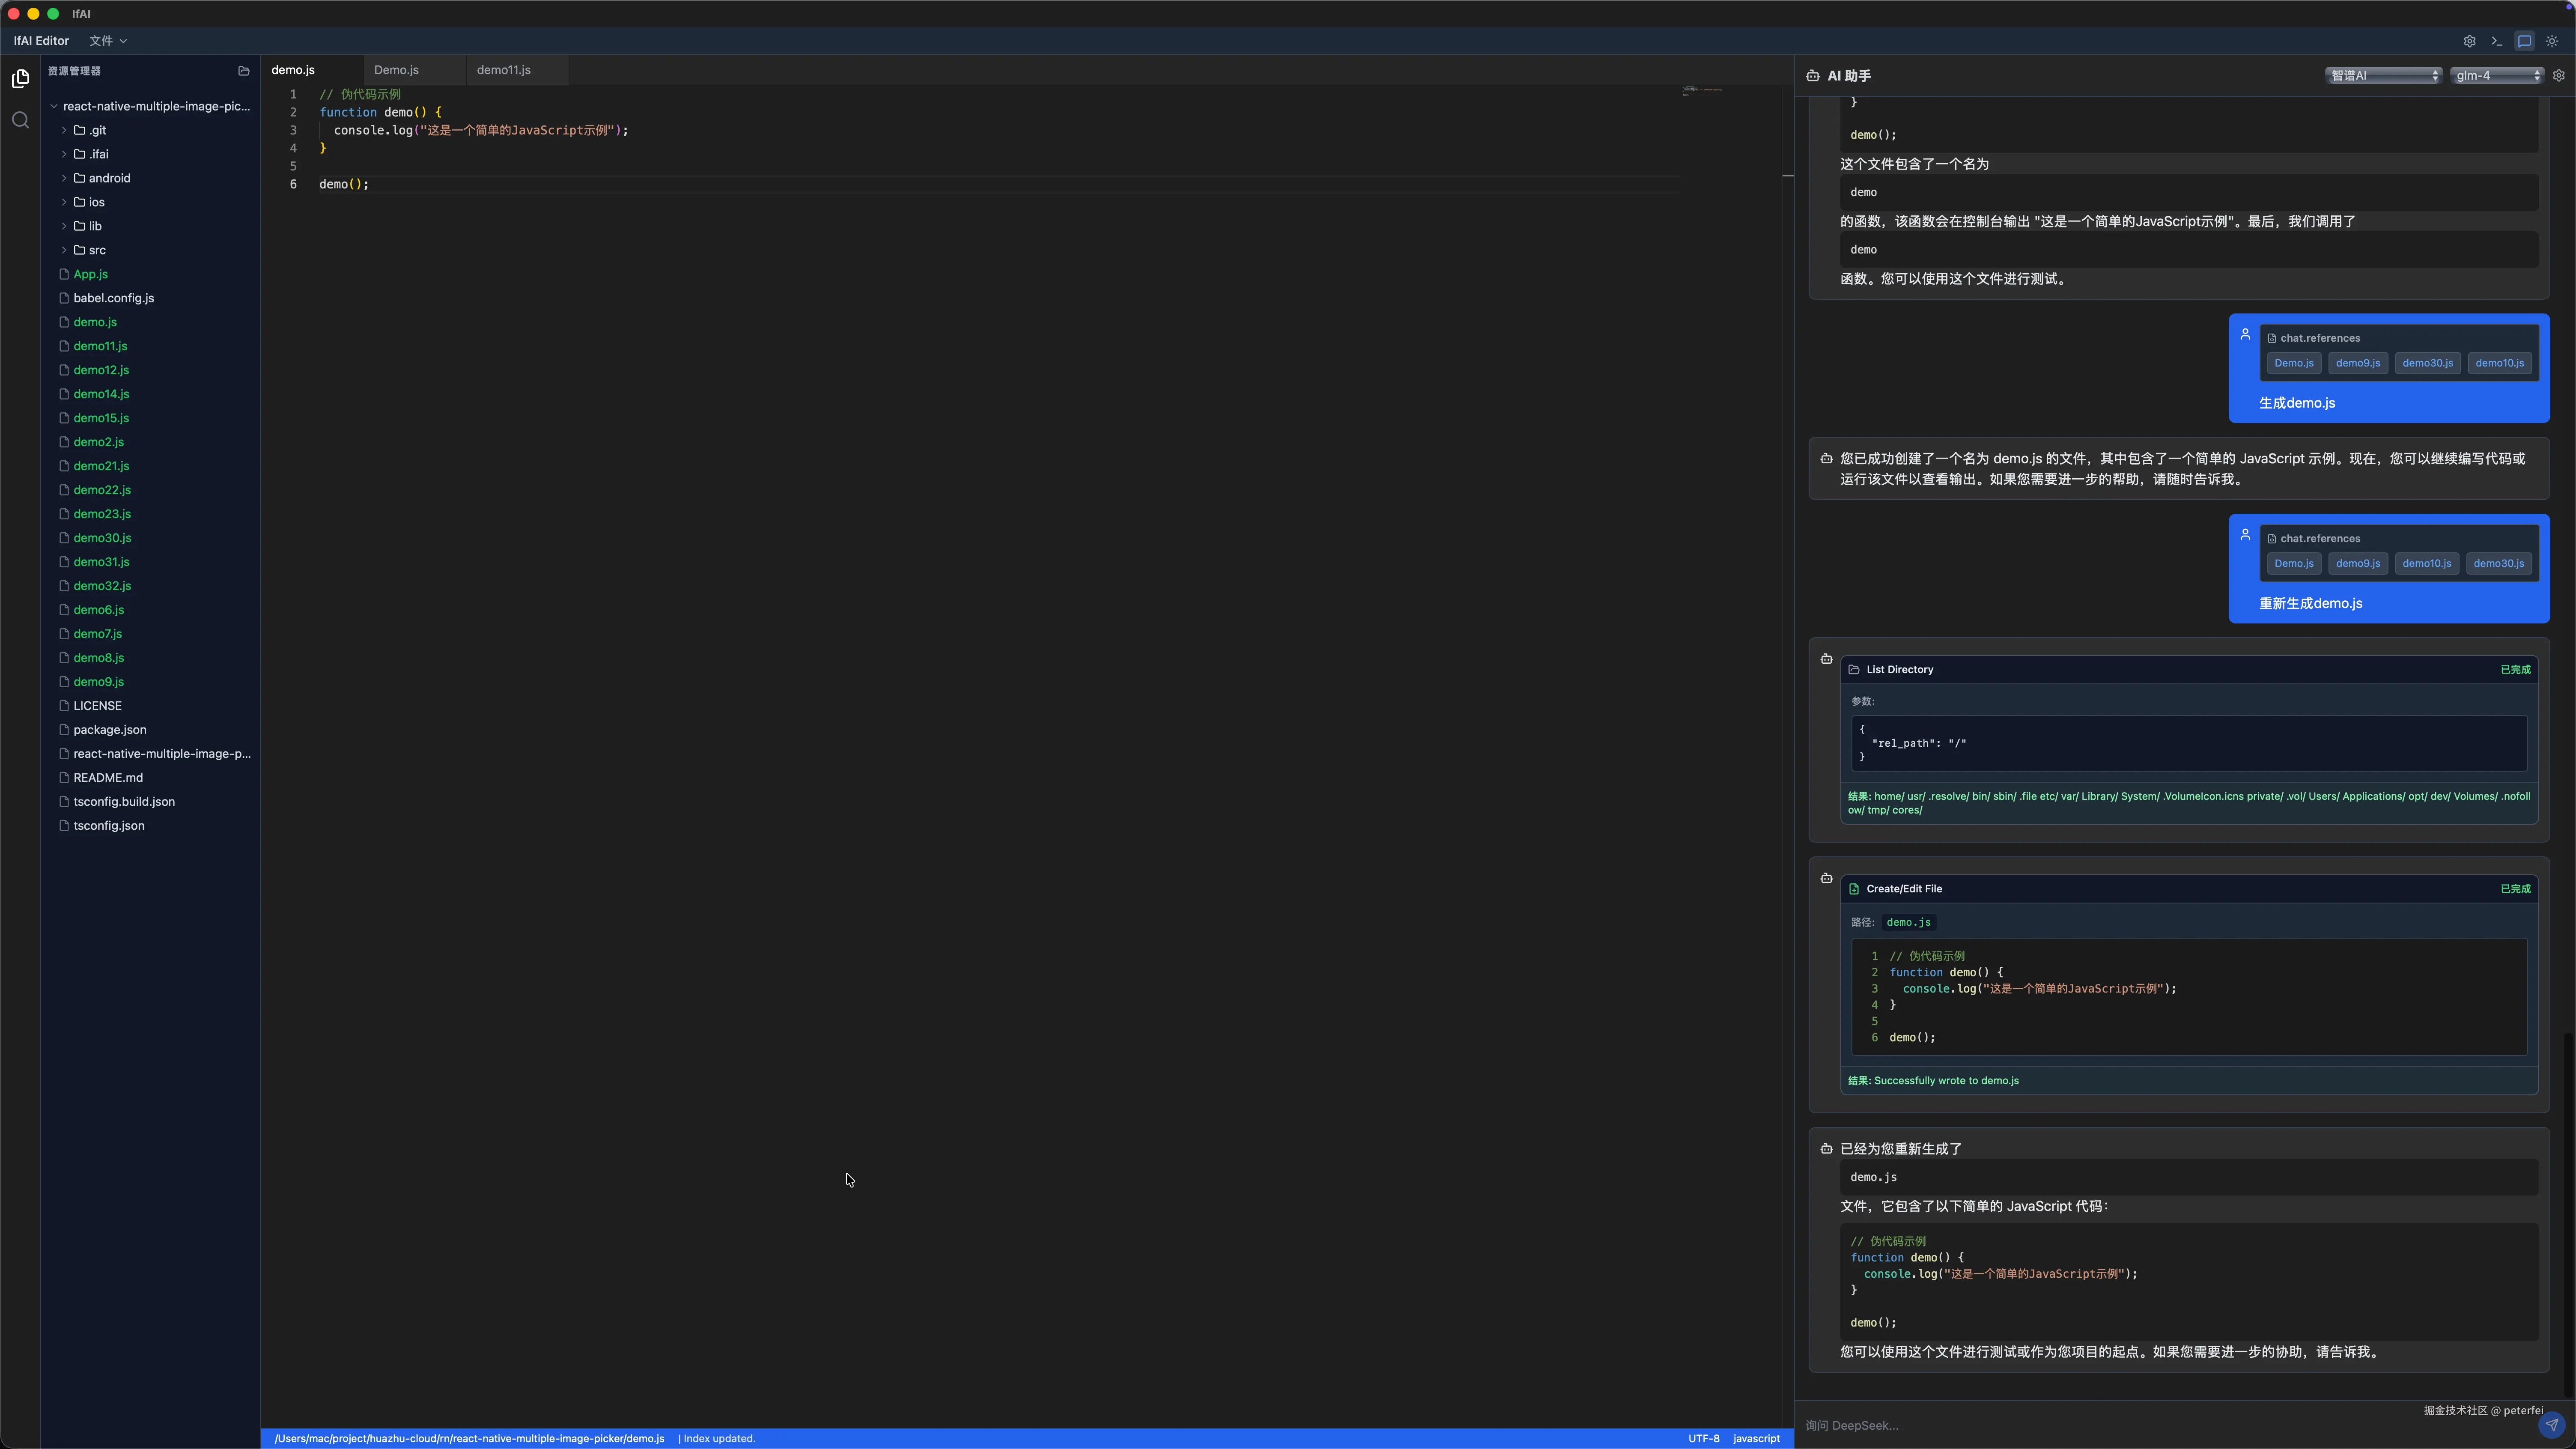Open the 文件 menu
The height and width of the screenshot is (1449, 2576).
pos(107,41)
